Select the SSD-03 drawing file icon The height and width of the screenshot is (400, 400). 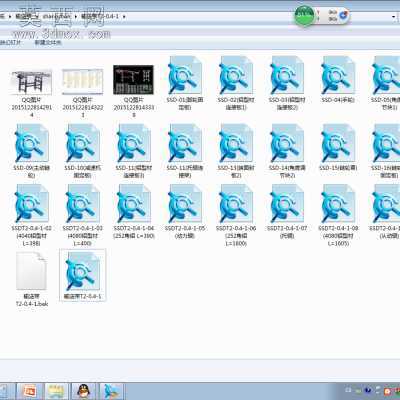[x=287, y=76]
